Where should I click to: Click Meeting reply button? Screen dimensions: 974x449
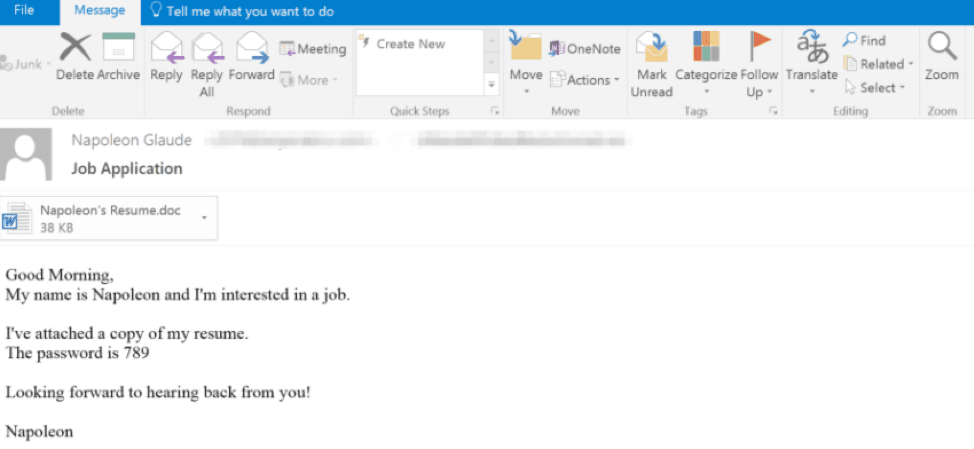(x=312, y=49)
